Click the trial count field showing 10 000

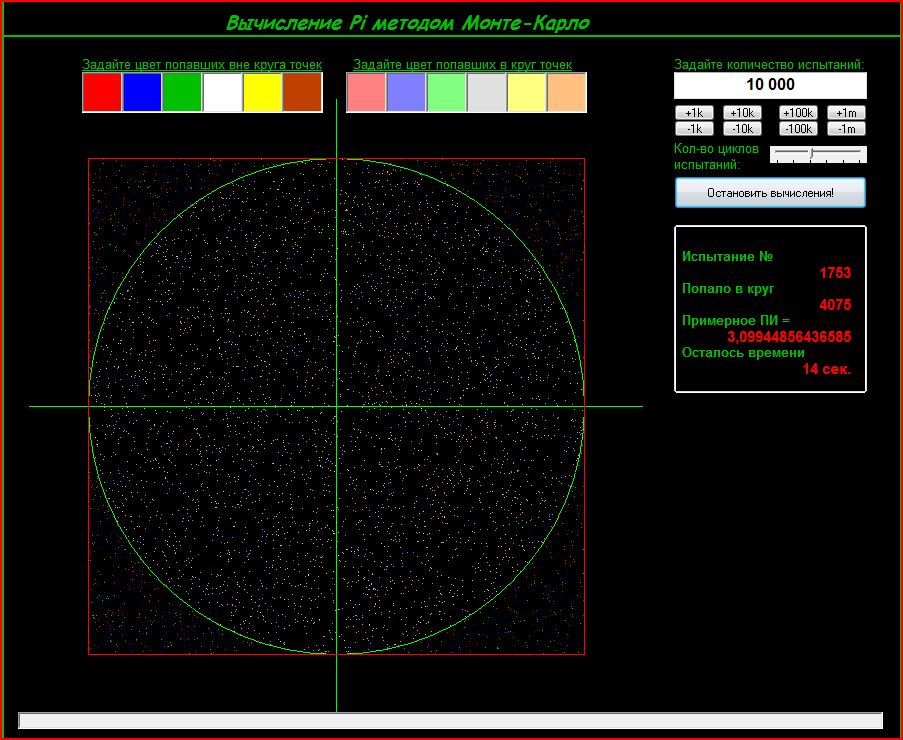[770, 85]
